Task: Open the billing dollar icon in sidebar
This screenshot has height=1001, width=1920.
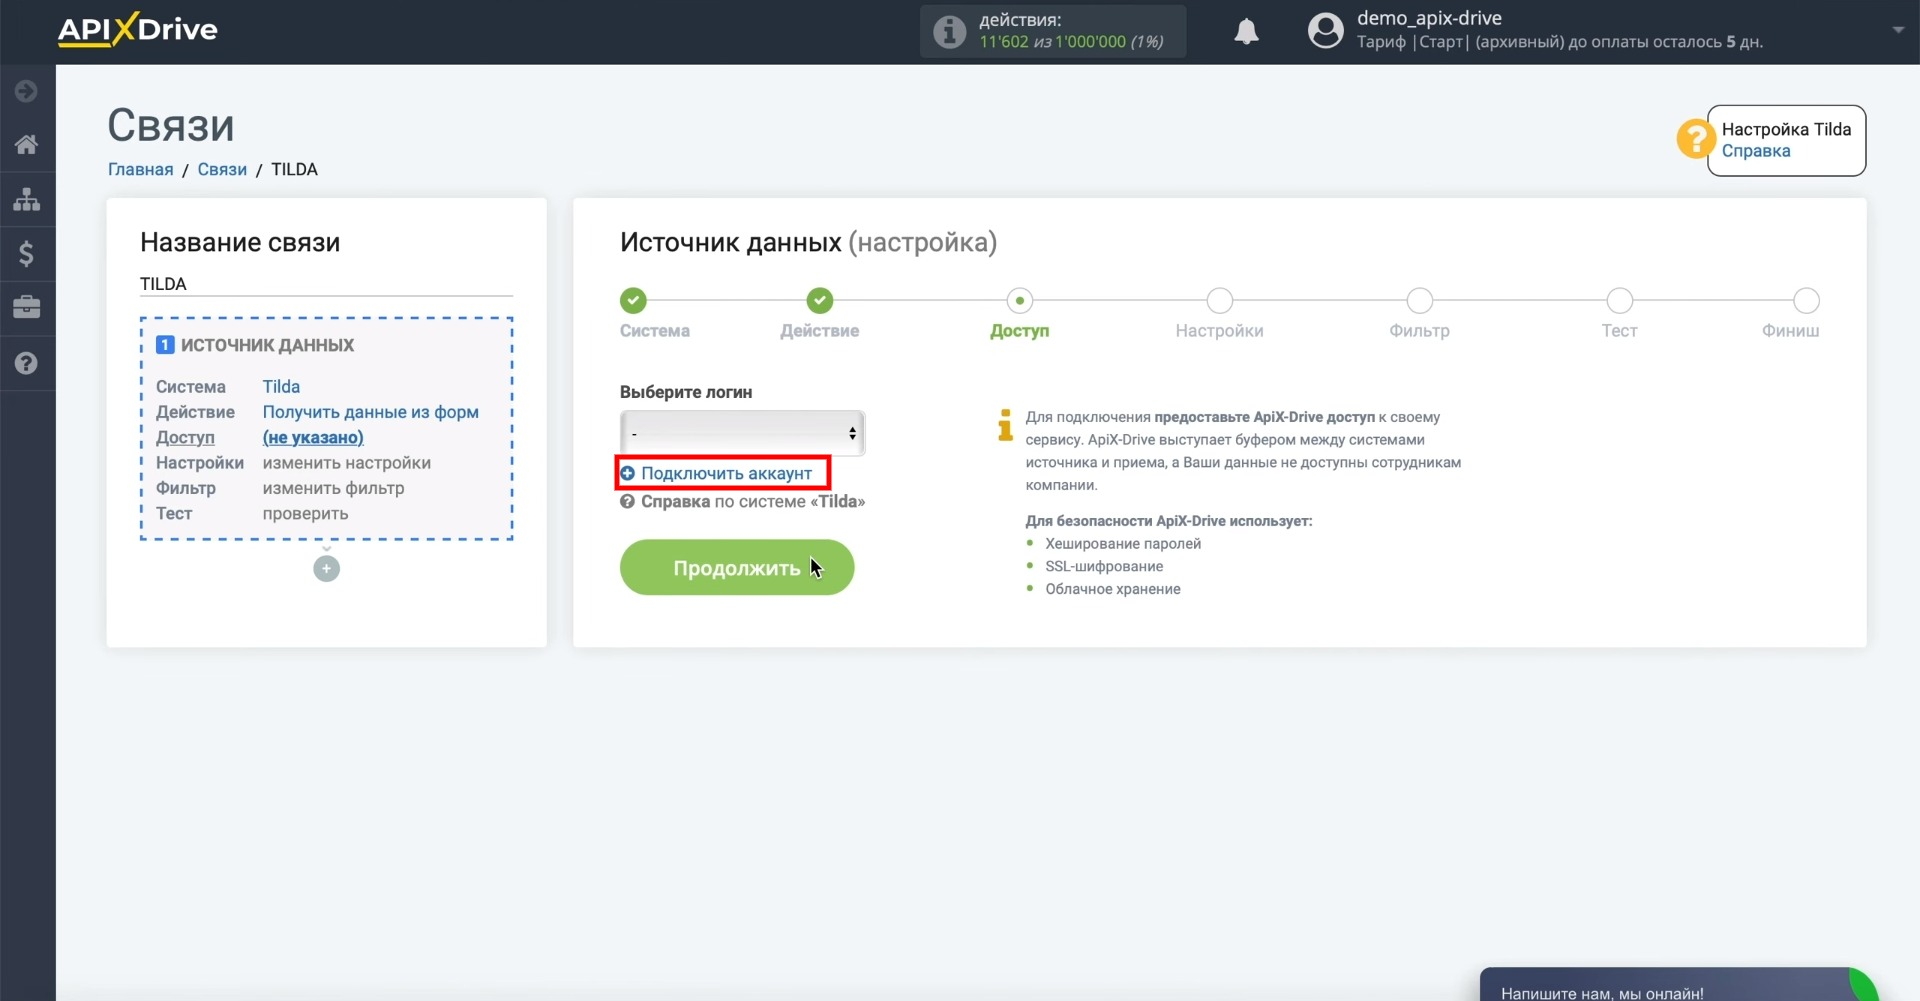Action: pyautogui.click(x=27, y=254)
